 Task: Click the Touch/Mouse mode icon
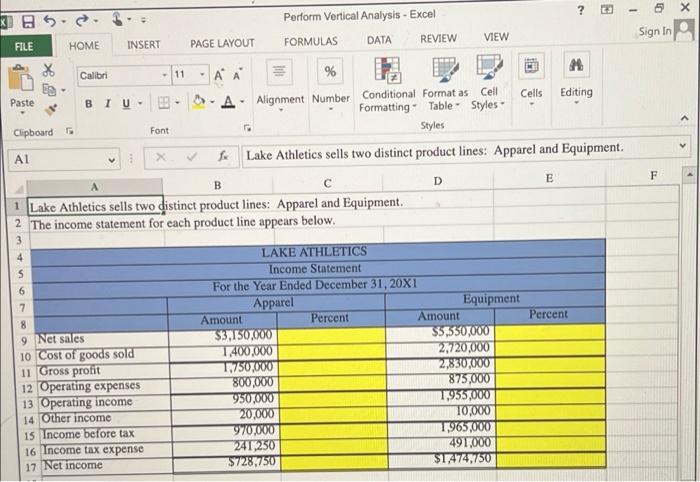click(117, 19)
